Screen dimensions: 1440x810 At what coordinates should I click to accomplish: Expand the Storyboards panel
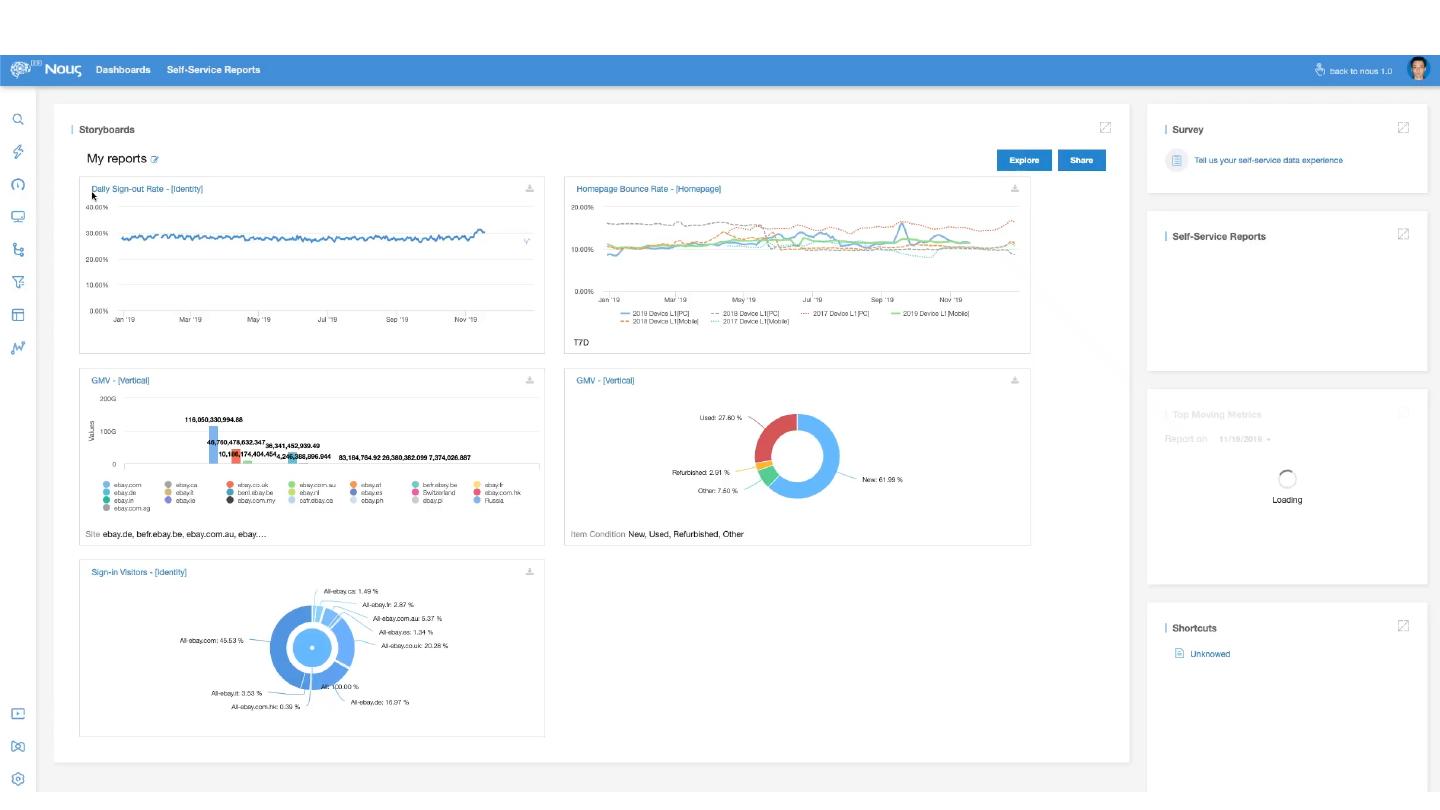tap(1105, 128)
